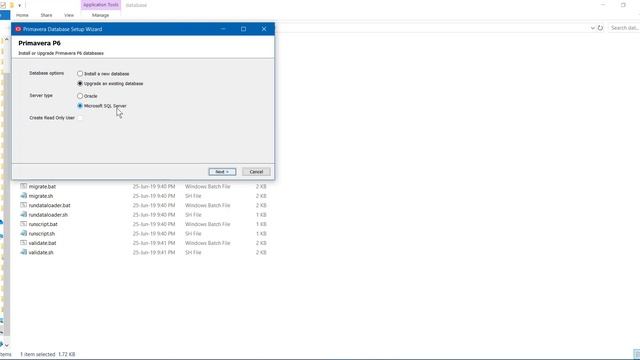Open the Share ribbon tab in Explorer

tap(46, 15)
